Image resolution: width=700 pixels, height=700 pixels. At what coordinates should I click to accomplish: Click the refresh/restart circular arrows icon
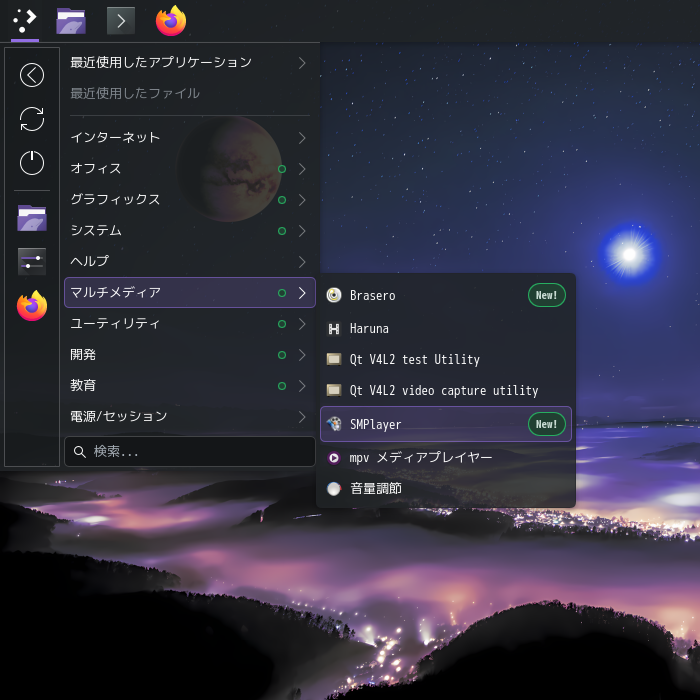[x=32, y=119]
